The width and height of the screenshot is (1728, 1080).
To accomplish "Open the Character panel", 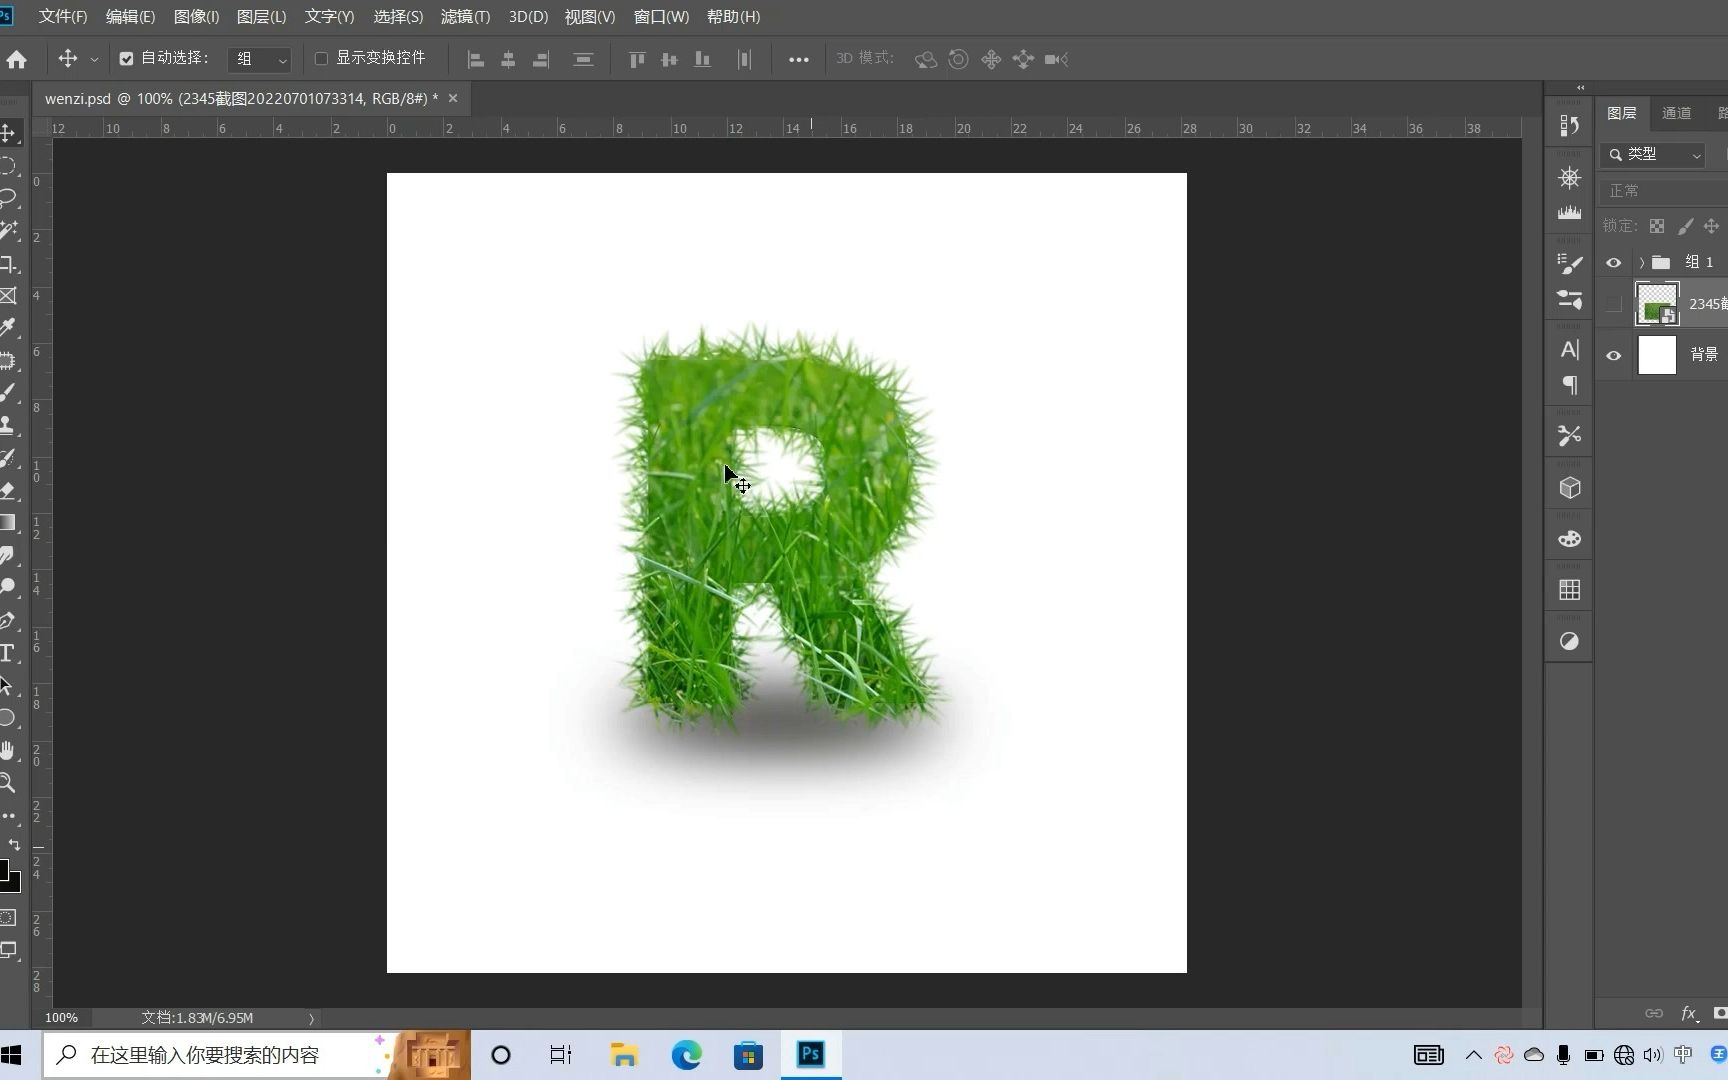I will click(x=1569, y=350).
